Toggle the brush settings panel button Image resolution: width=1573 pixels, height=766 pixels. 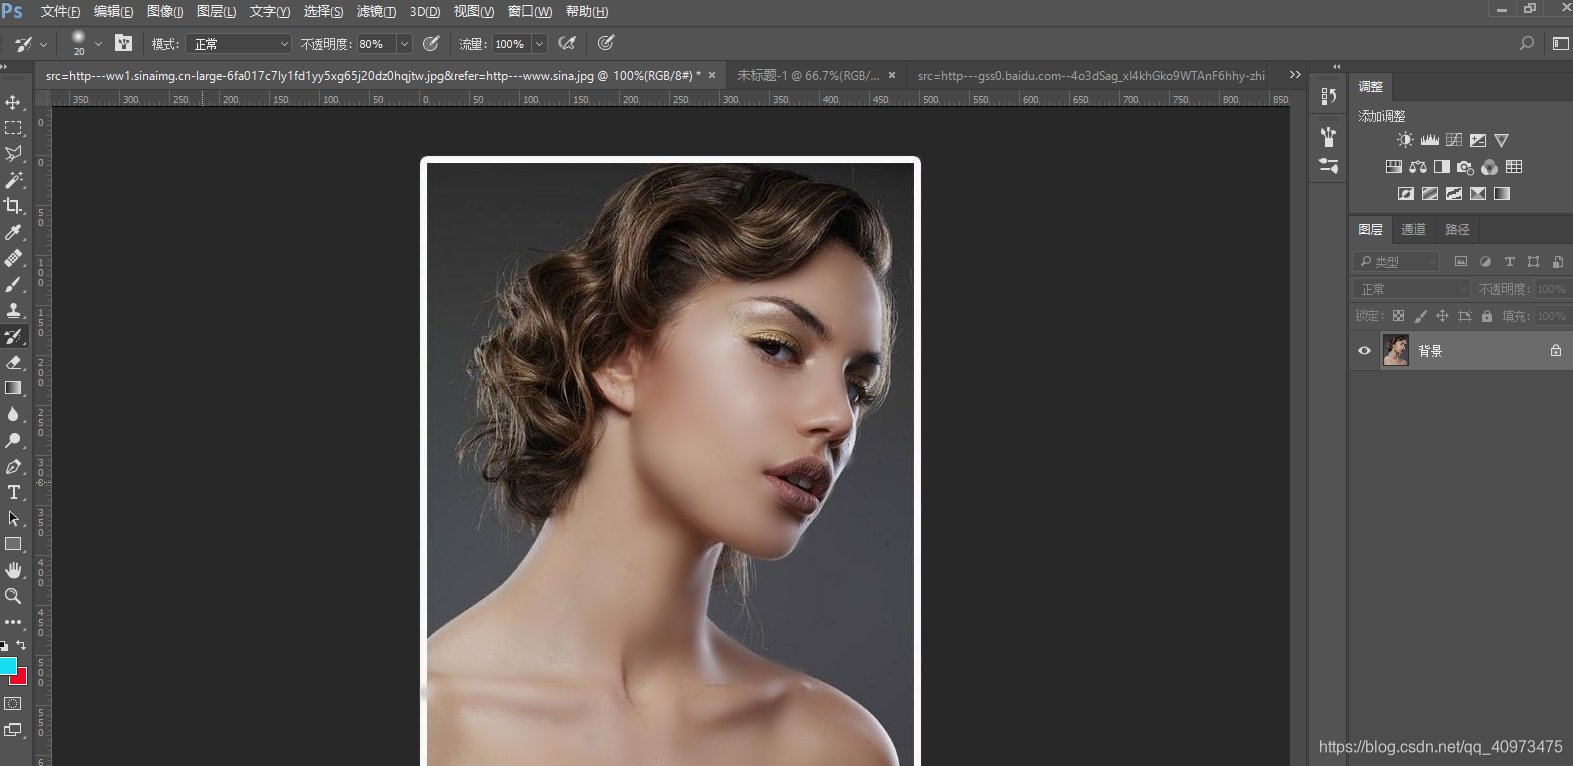pyautogui.click(x=124, y=43)
